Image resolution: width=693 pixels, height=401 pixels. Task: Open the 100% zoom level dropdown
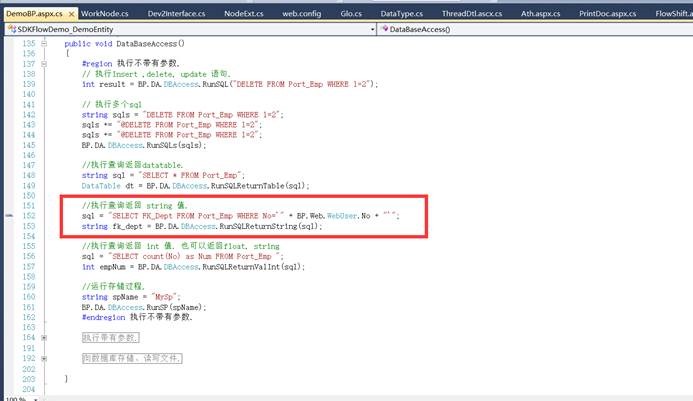pyautogui.click(x=35, y=399)
